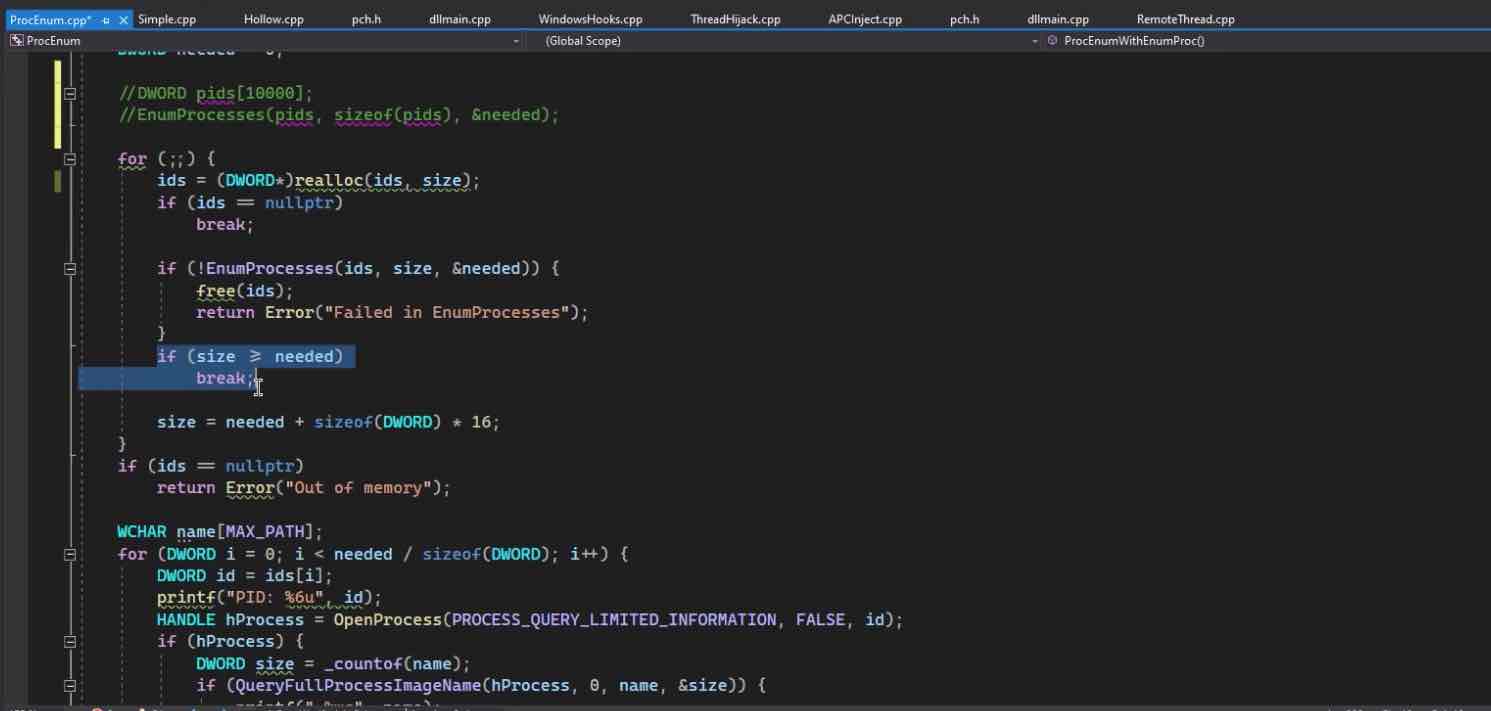The image size is (1491, 711).
Task: Click the "Failed in EnumProcesses" string
Action: (447, 313)
